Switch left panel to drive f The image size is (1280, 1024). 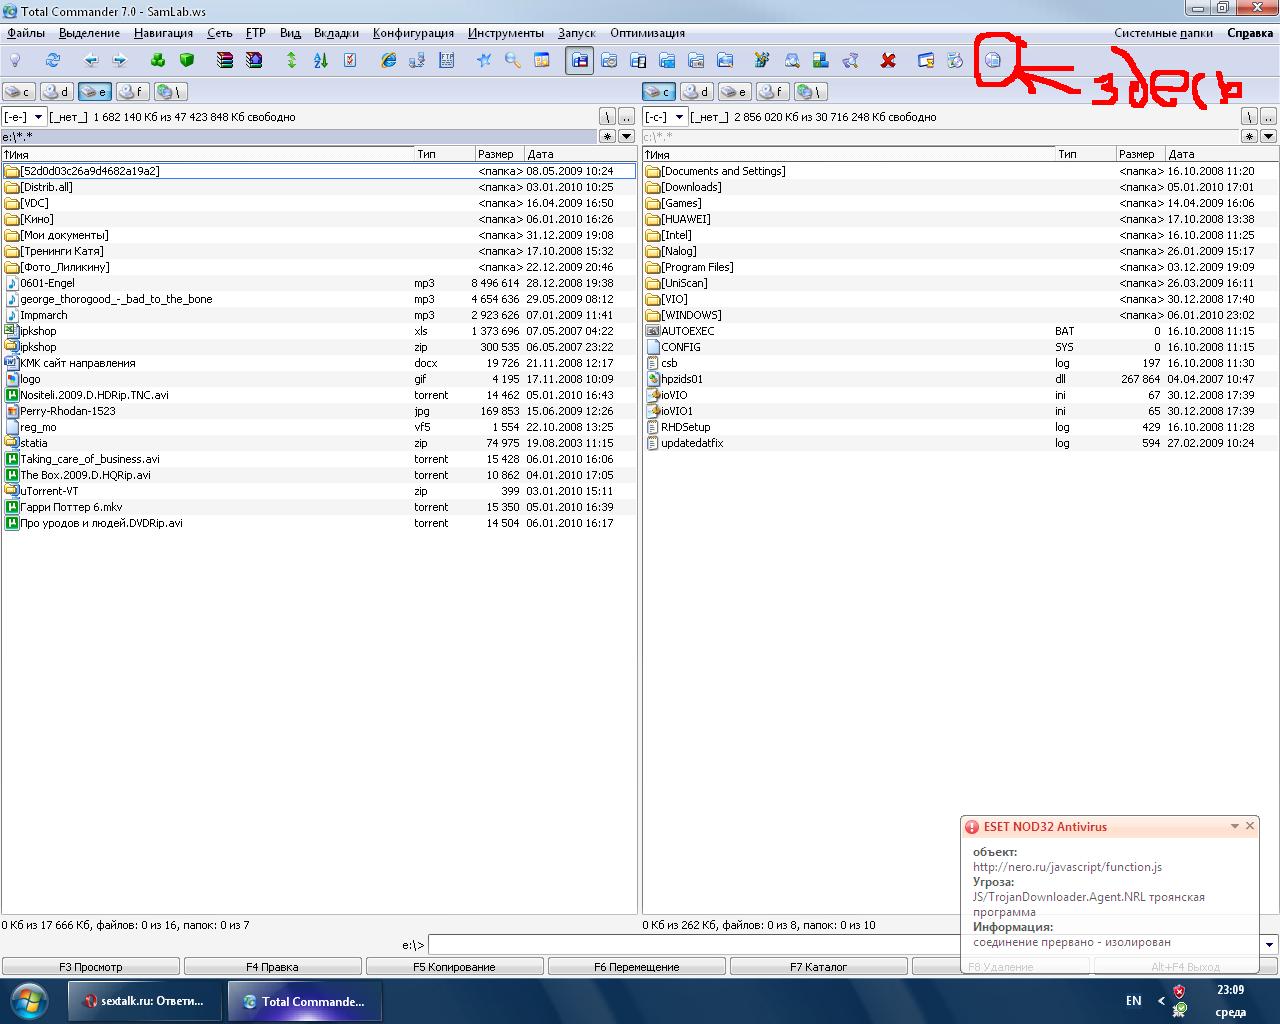(132, 92)
